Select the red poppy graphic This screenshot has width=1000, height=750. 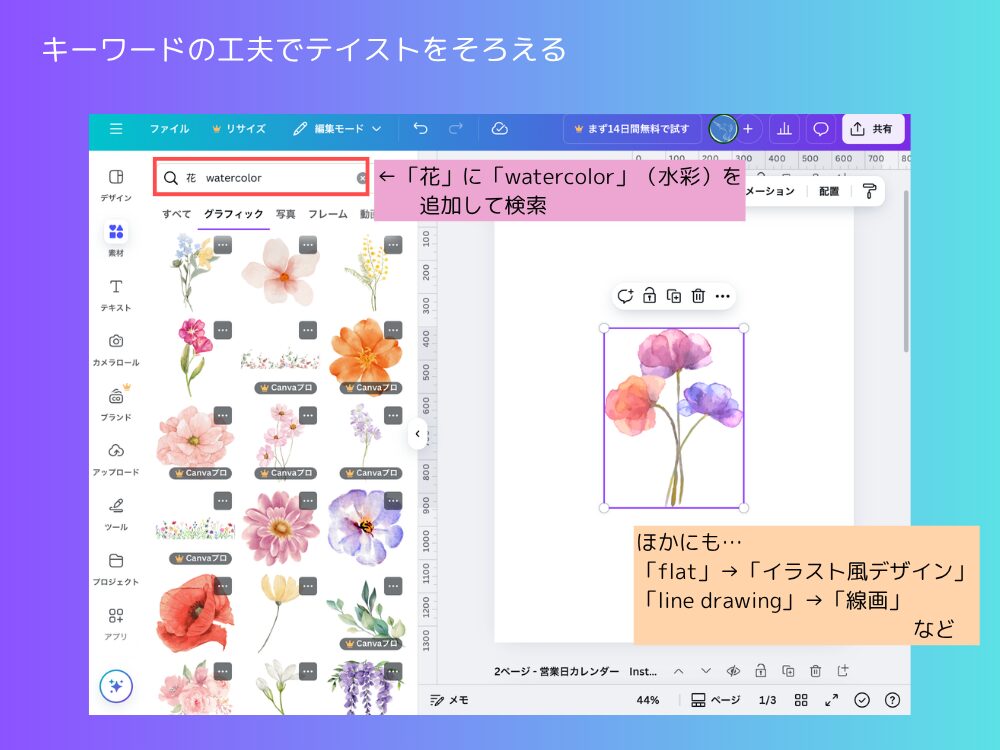pyautogui.click(x=195, y=612)
